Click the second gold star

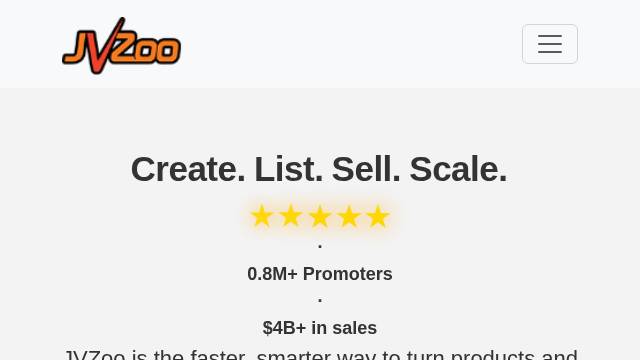click(291, 216)
